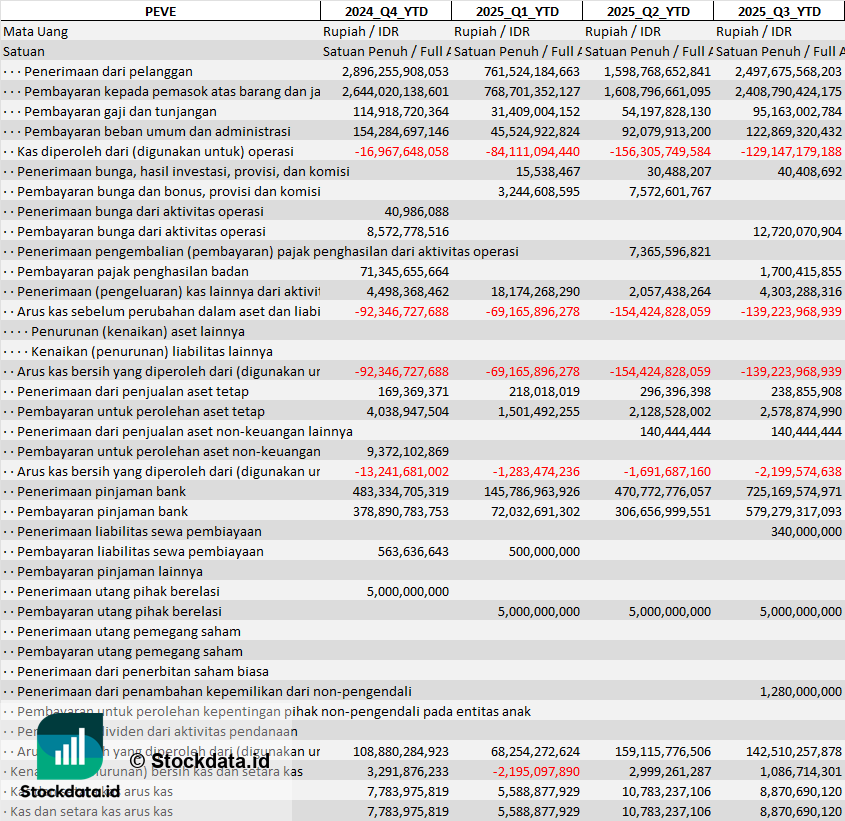
Task: Select the PEVE header cell
Action: click(160, 11)
